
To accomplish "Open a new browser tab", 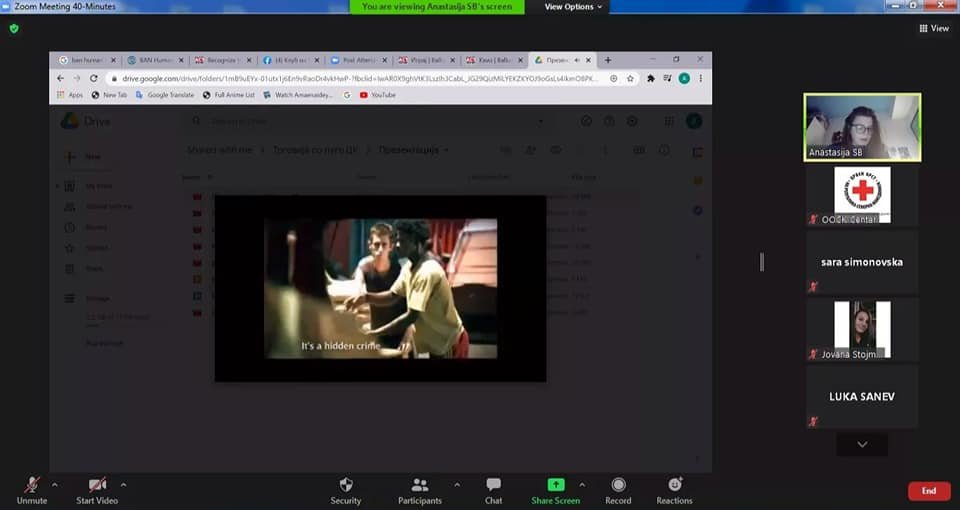I will coord(608,60).
